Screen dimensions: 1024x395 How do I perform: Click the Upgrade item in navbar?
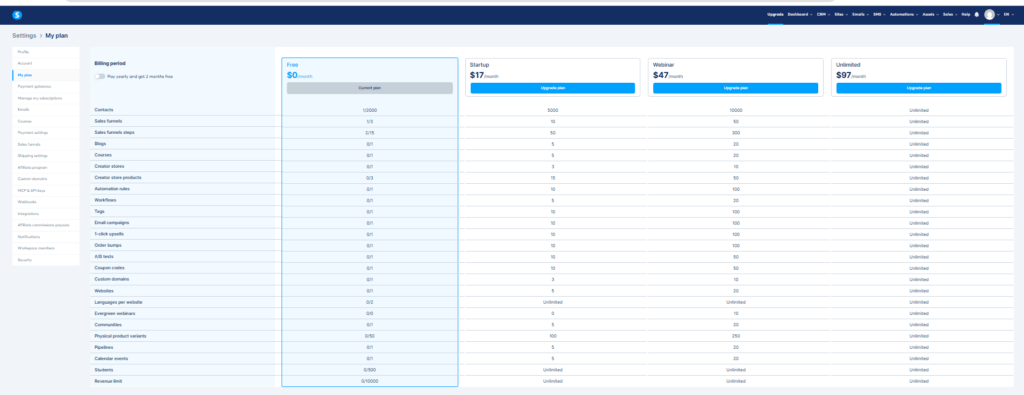pos(775,14)
